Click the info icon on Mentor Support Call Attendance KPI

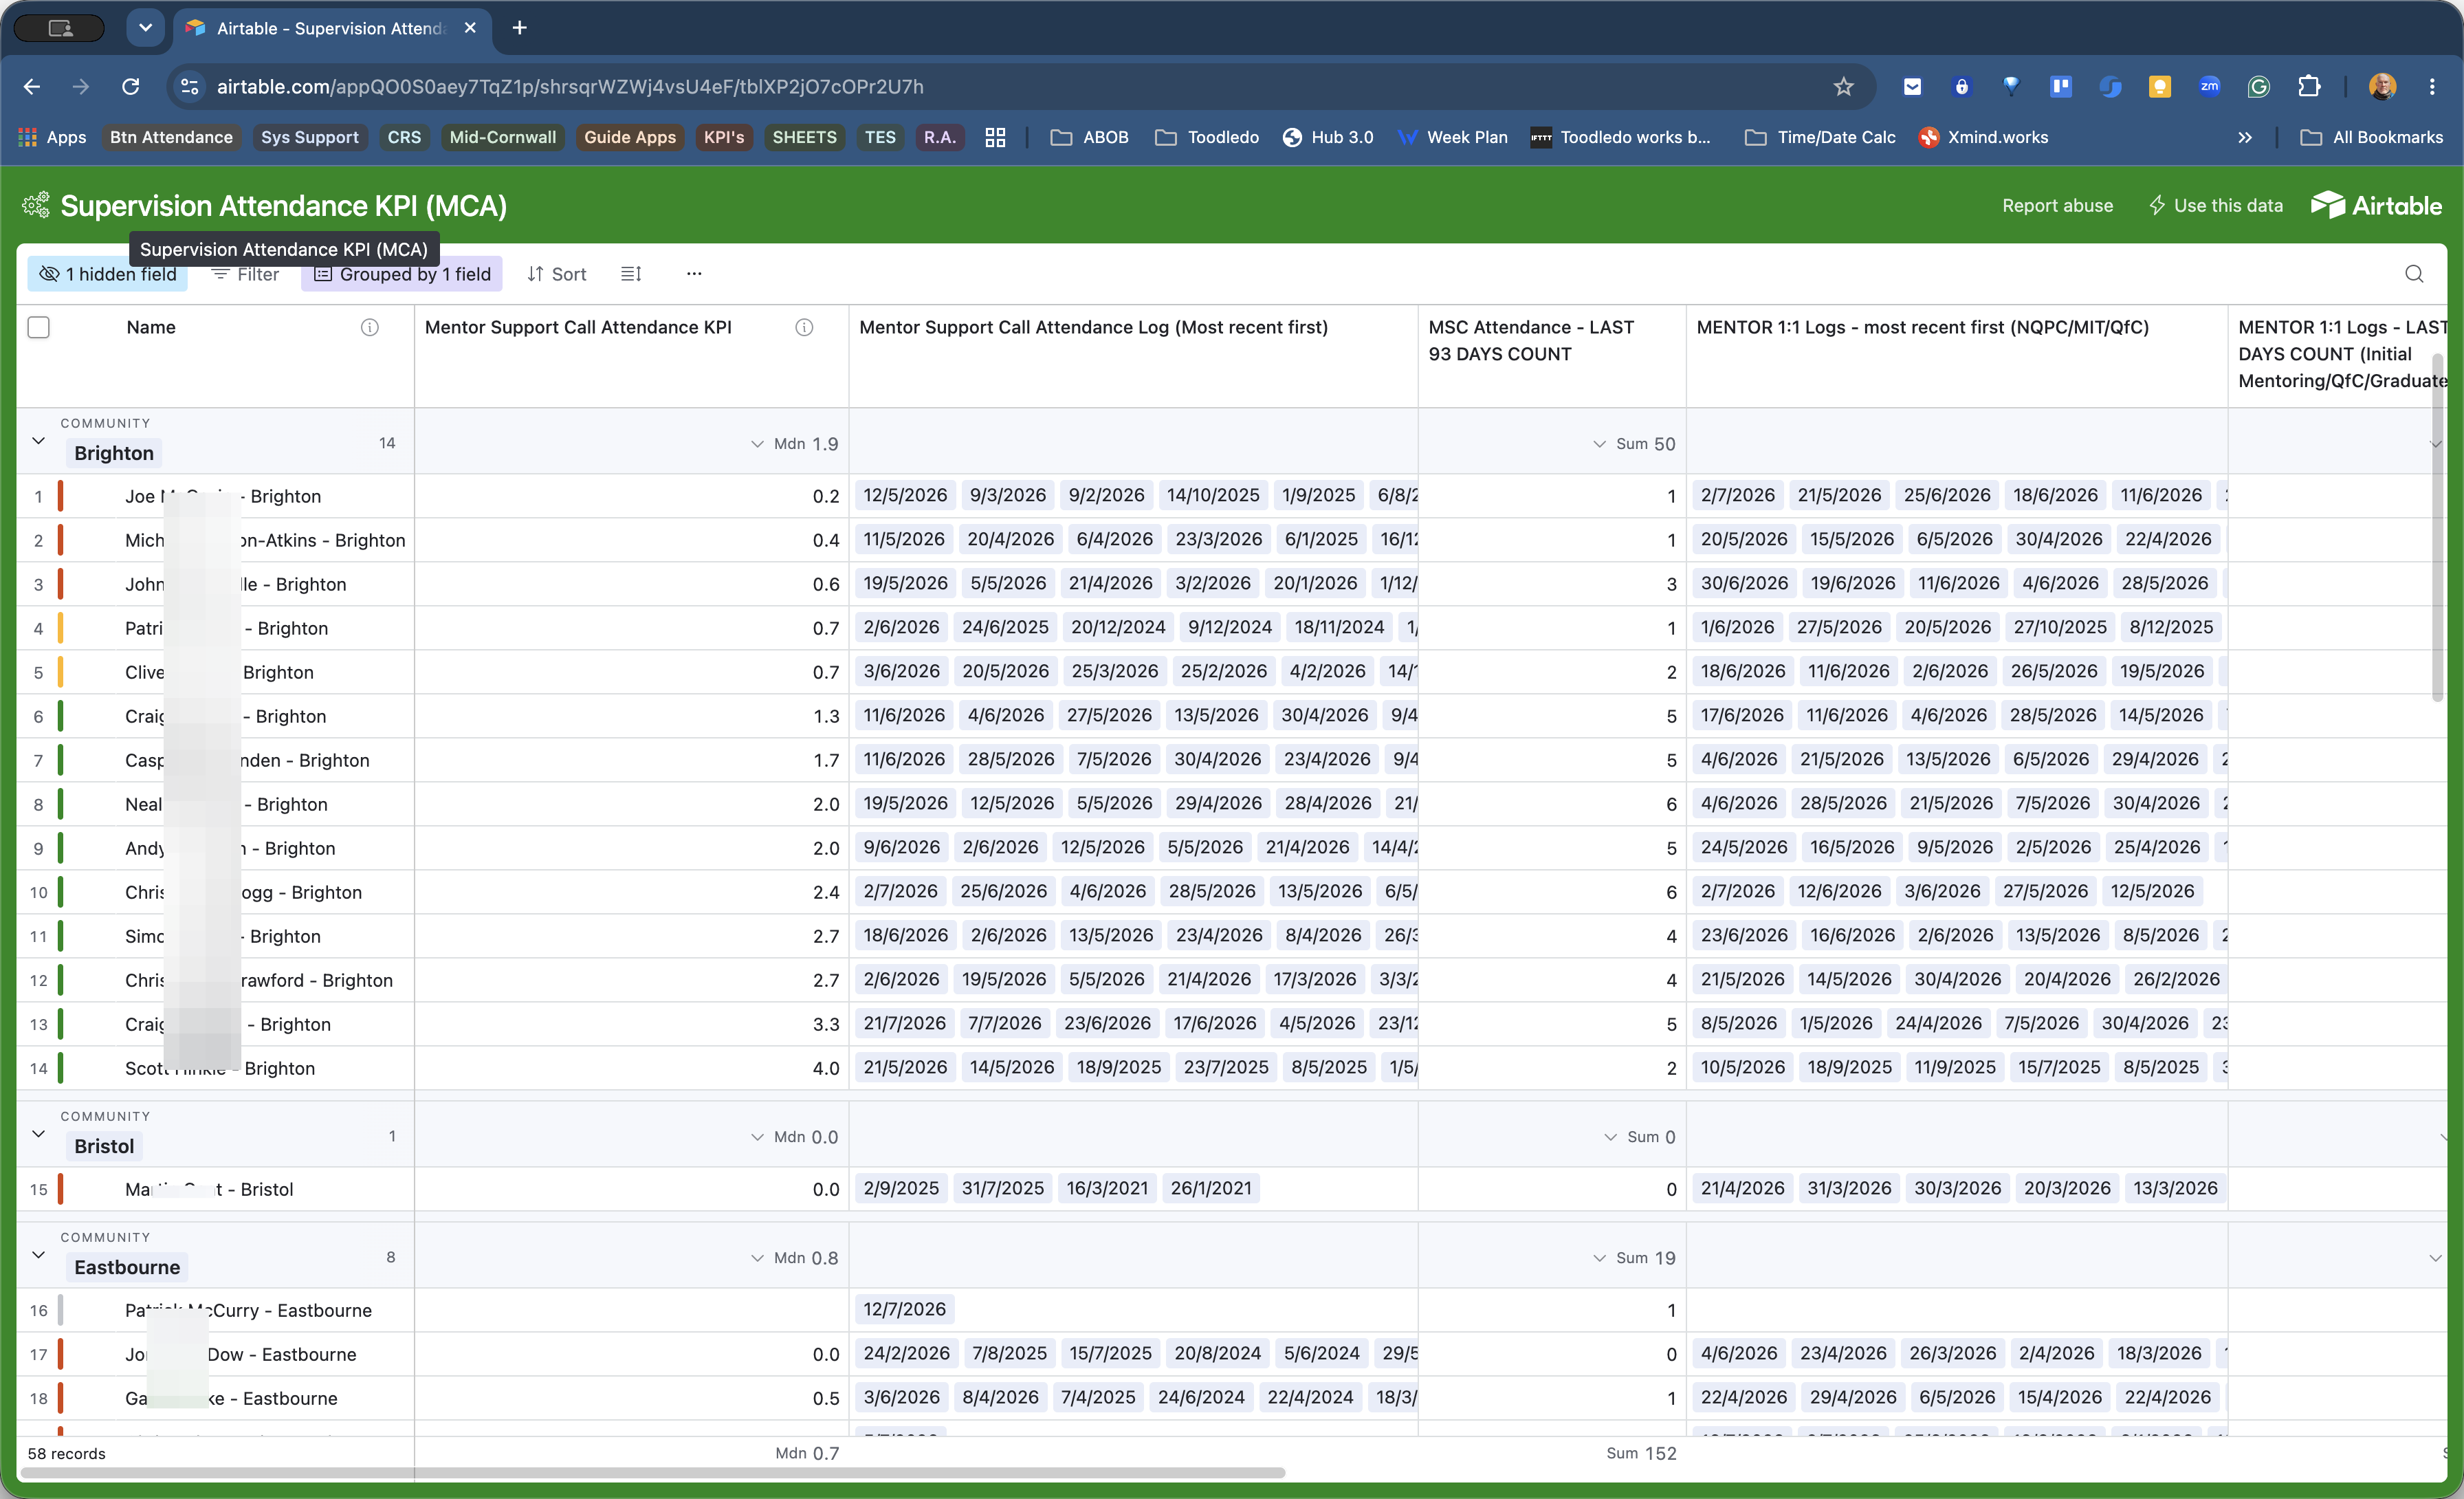[x=804, y=328]
